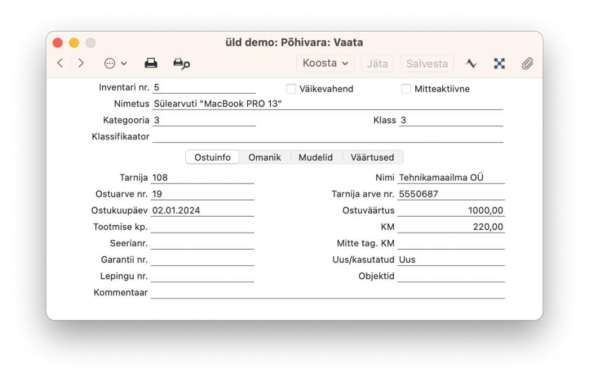This screenshot has width=589, height=381.
Task: Click the empty Objektid field
Action: 451,276
